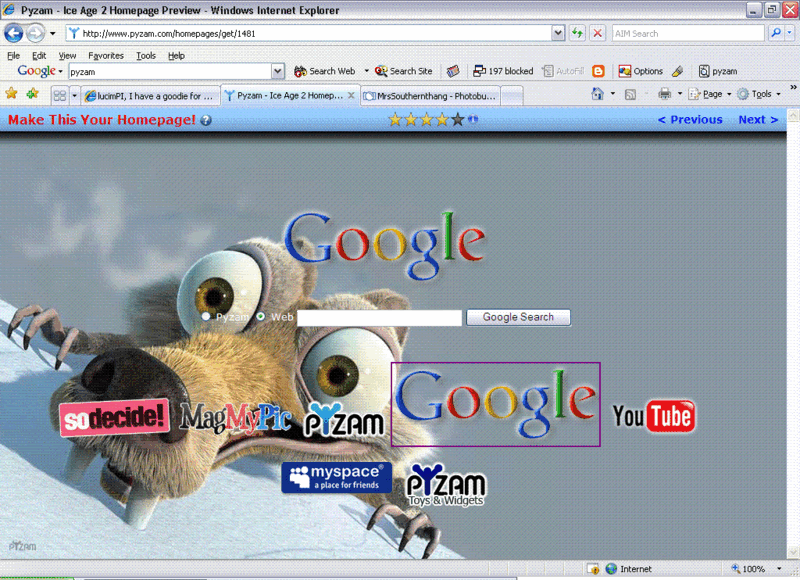This screenshot has width=800, height=580.
Task: Click the homepage help question icon
Action: (x=206, y=120)
